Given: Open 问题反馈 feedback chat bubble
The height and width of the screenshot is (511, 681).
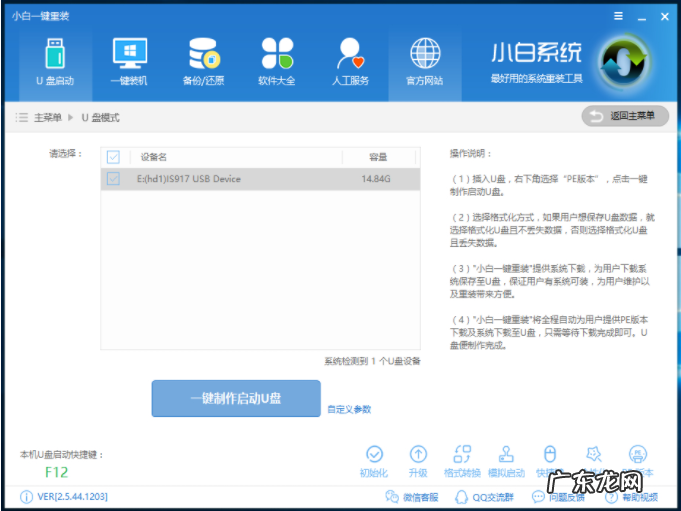Looking at the screenshot, I should (x=558, y=497).
